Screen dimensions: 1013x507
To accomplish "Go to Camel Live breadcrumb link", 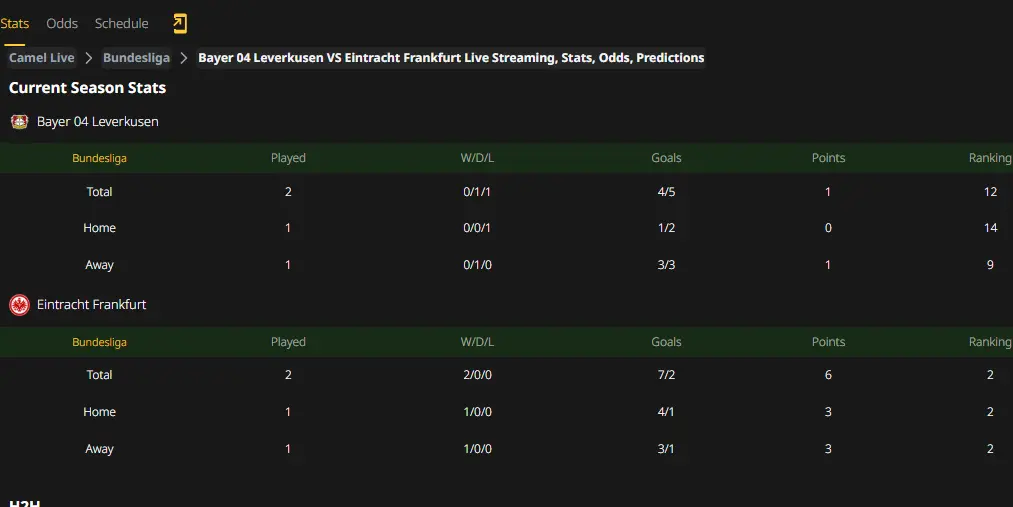I will (x=41, y=58).
